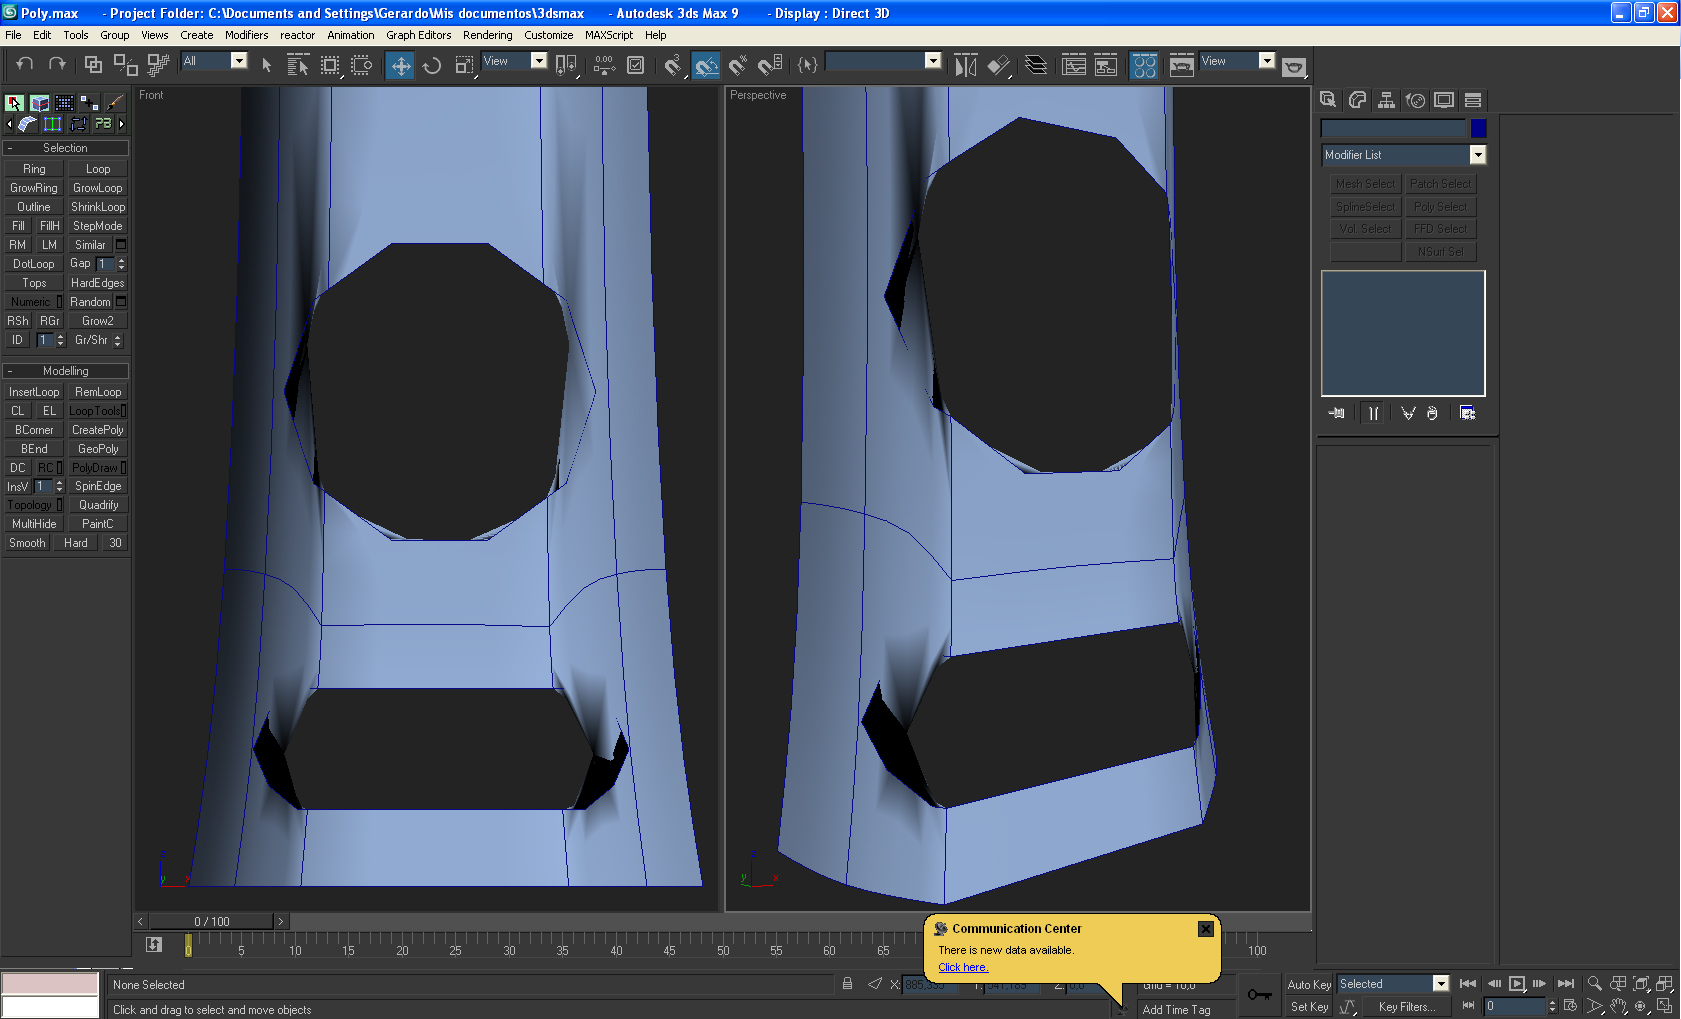The image size is (1681, 1019).
Task: Click the Undo arrow in the toolbar
Action: [x=25, y=64]
